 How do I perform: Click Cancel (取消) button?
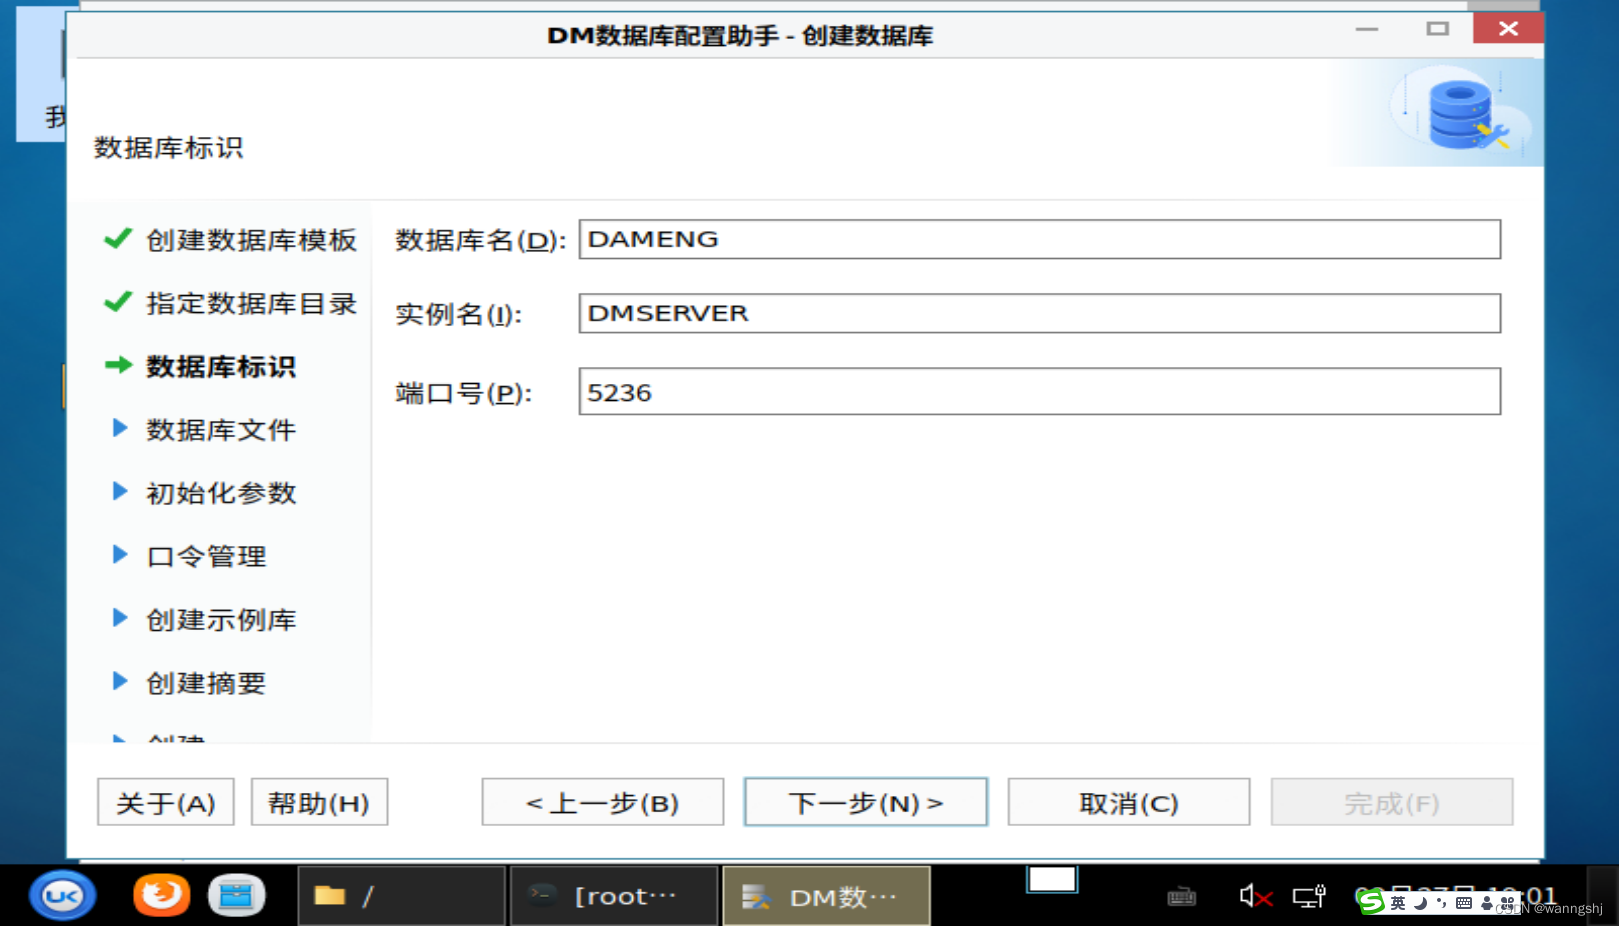1129,802
